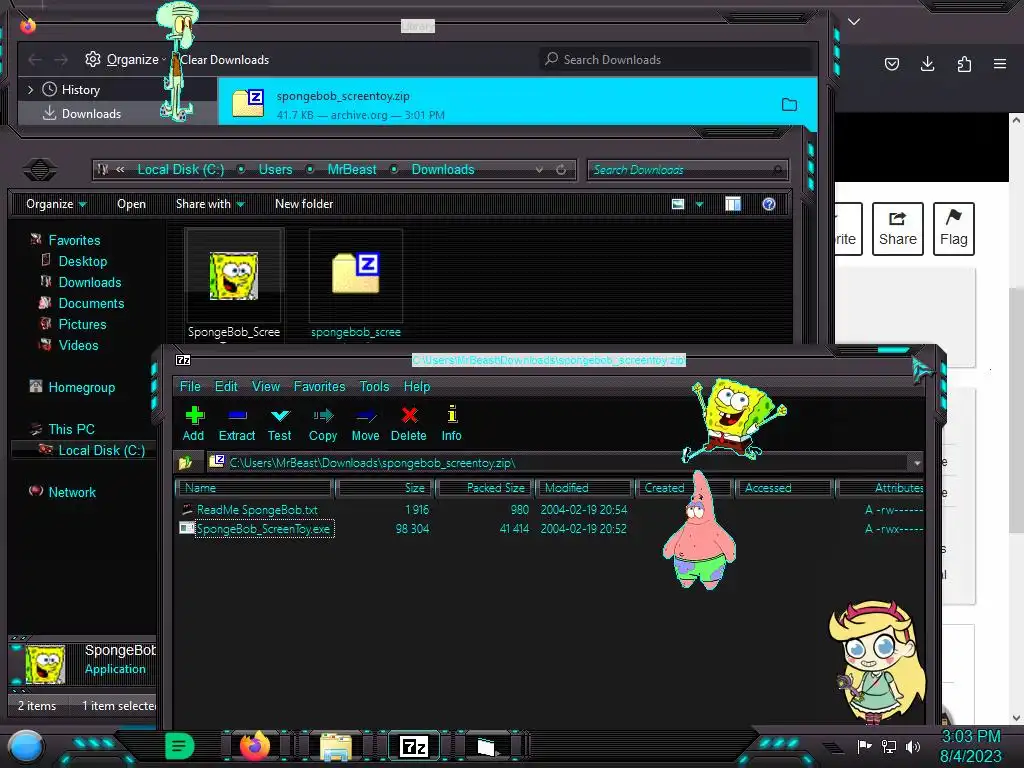The width and height of the screenshot is (1024, 768).
Task: Click the 7-Zip taskbar icon
Action: [x=414, y=746]
